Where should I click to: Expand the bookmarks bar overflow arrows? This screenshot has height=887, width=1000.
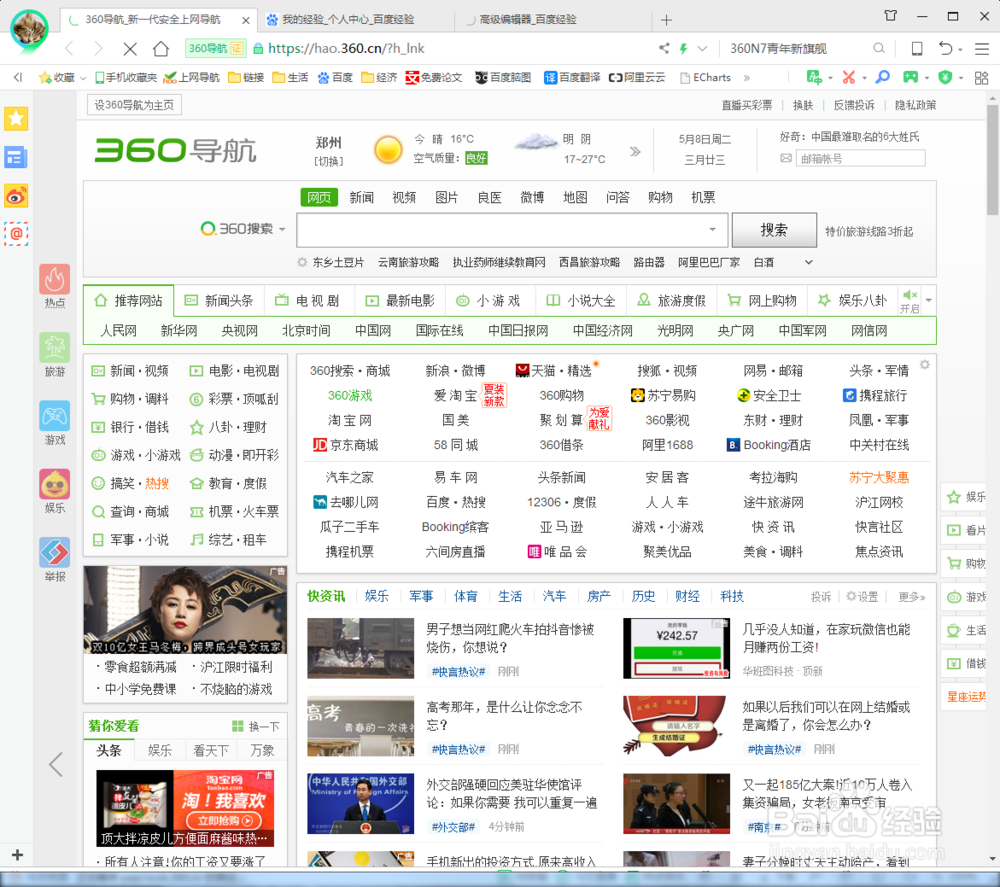coord(746,78)
